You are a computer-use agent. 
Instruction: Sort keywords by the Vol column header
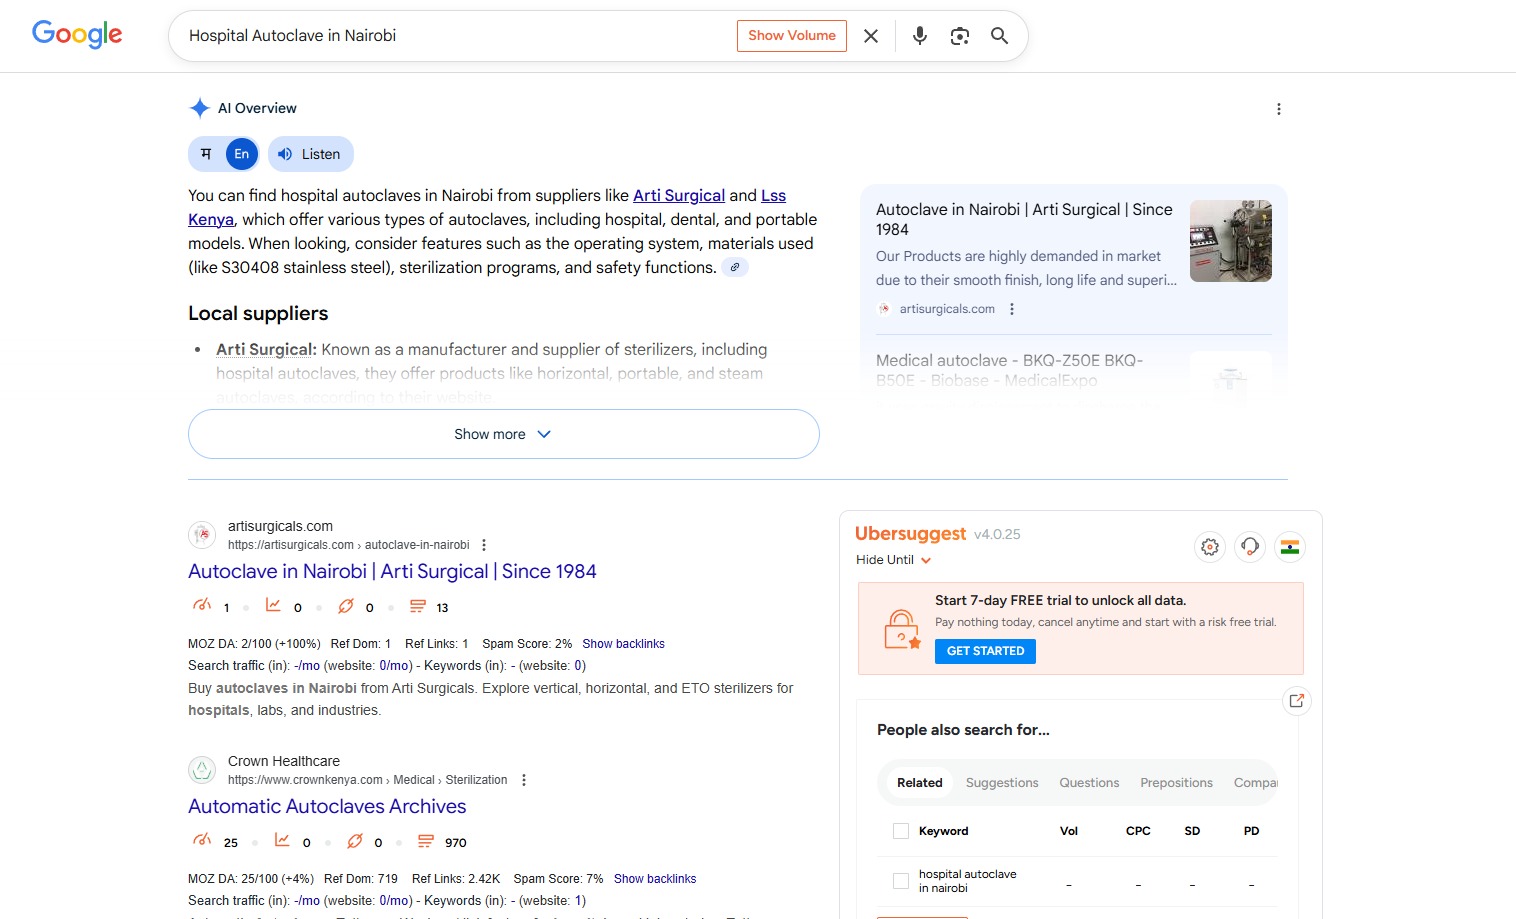point(1069,831)
